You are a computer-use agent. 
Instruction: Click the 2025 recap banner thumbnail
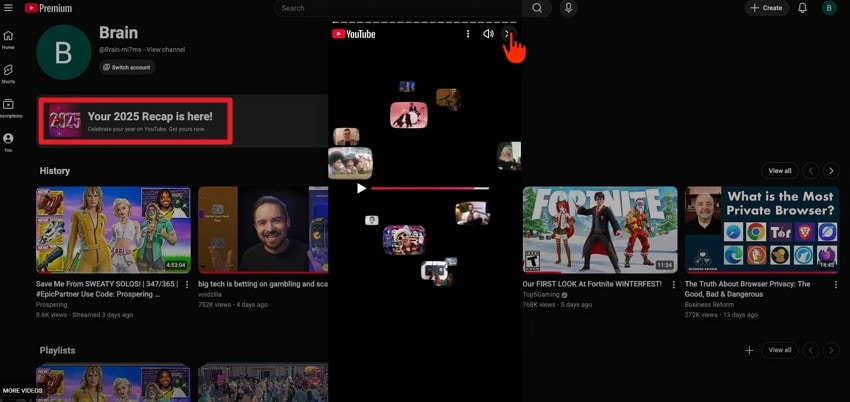coord(65,120)
